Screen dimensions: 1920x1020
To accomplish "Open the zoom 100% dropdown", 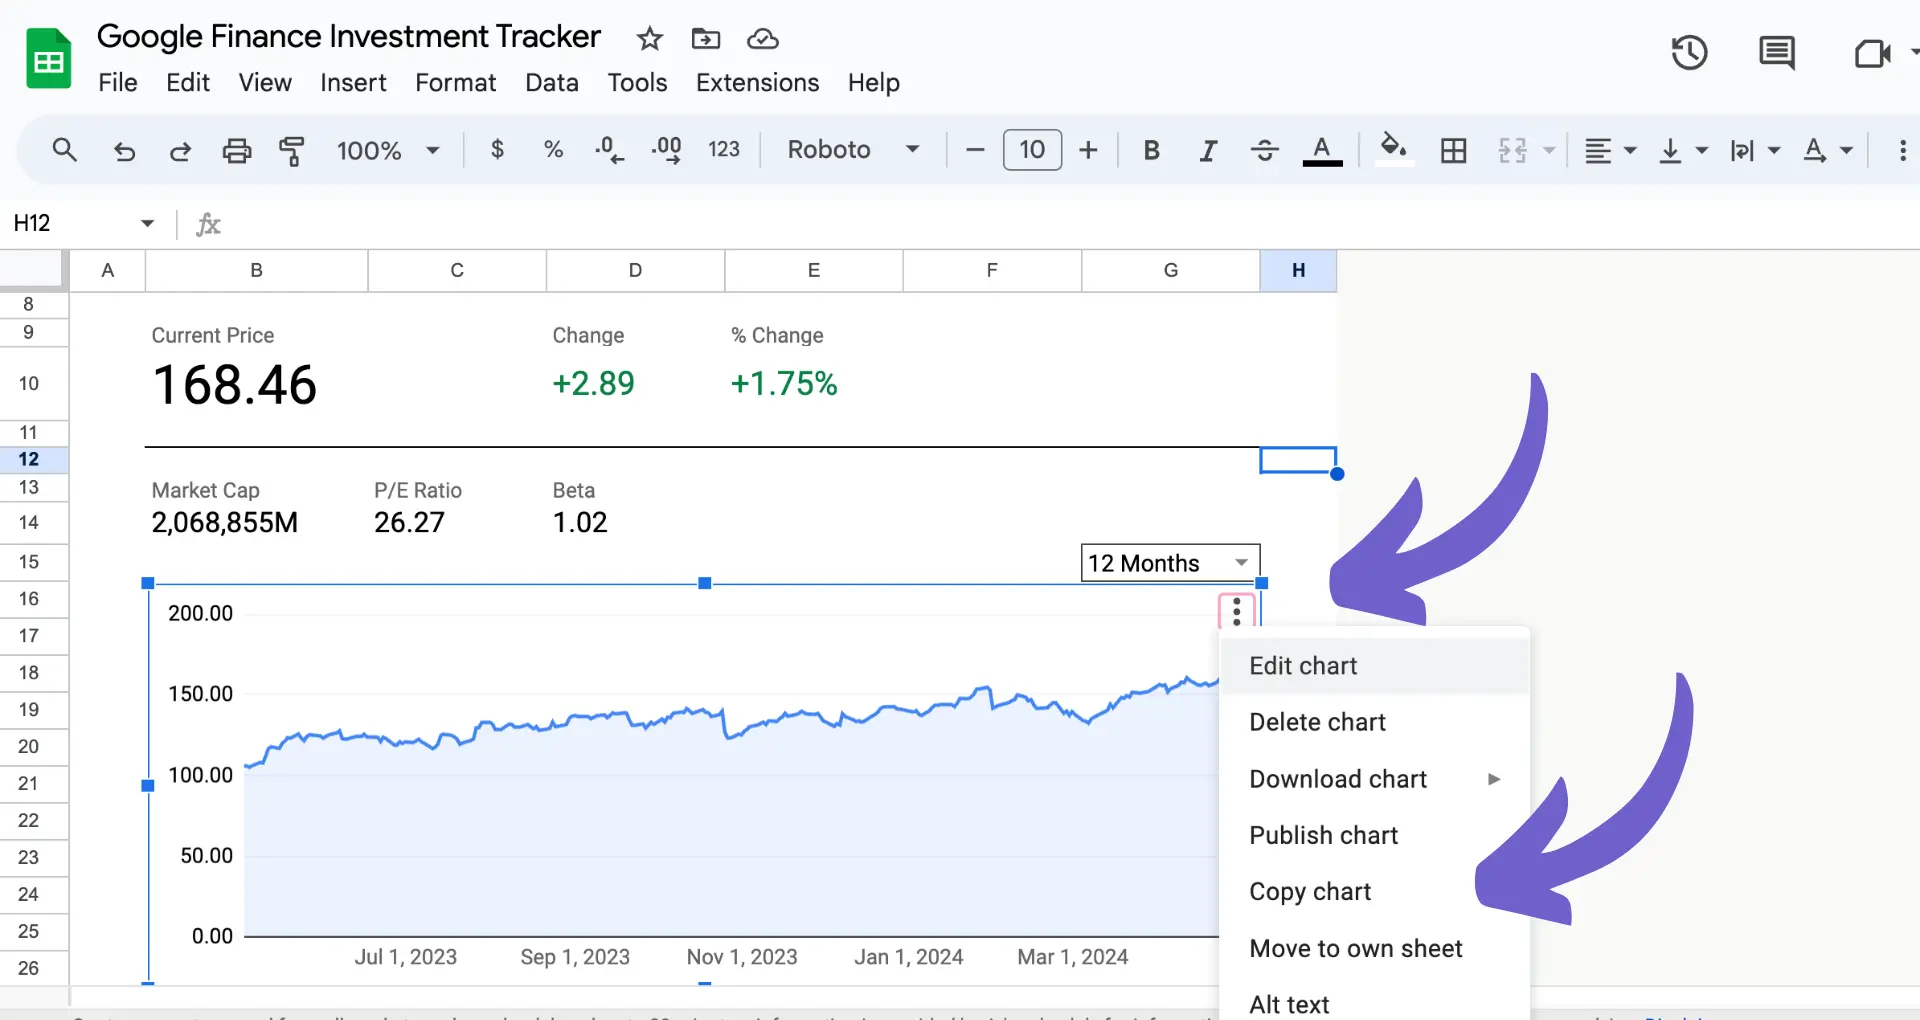I will [x=388, y=150].
